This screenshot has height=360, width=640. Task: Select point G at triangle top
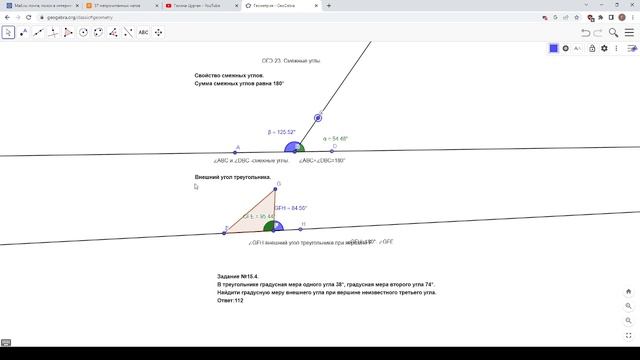coord(275,189)
